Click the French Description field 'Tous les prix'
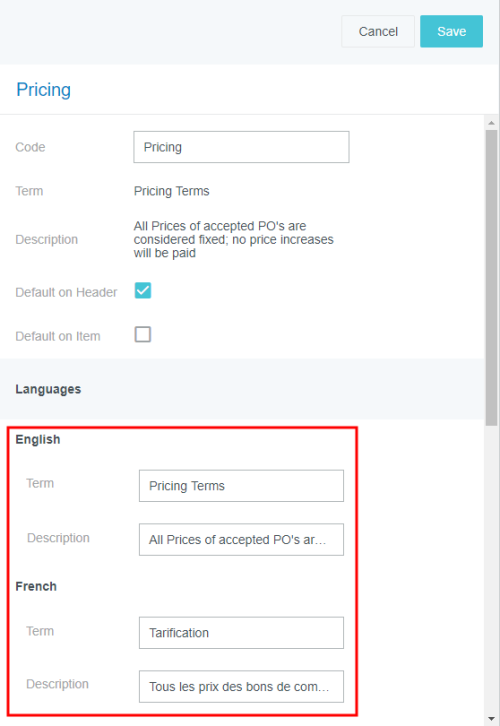 click(x=241, y=686)
